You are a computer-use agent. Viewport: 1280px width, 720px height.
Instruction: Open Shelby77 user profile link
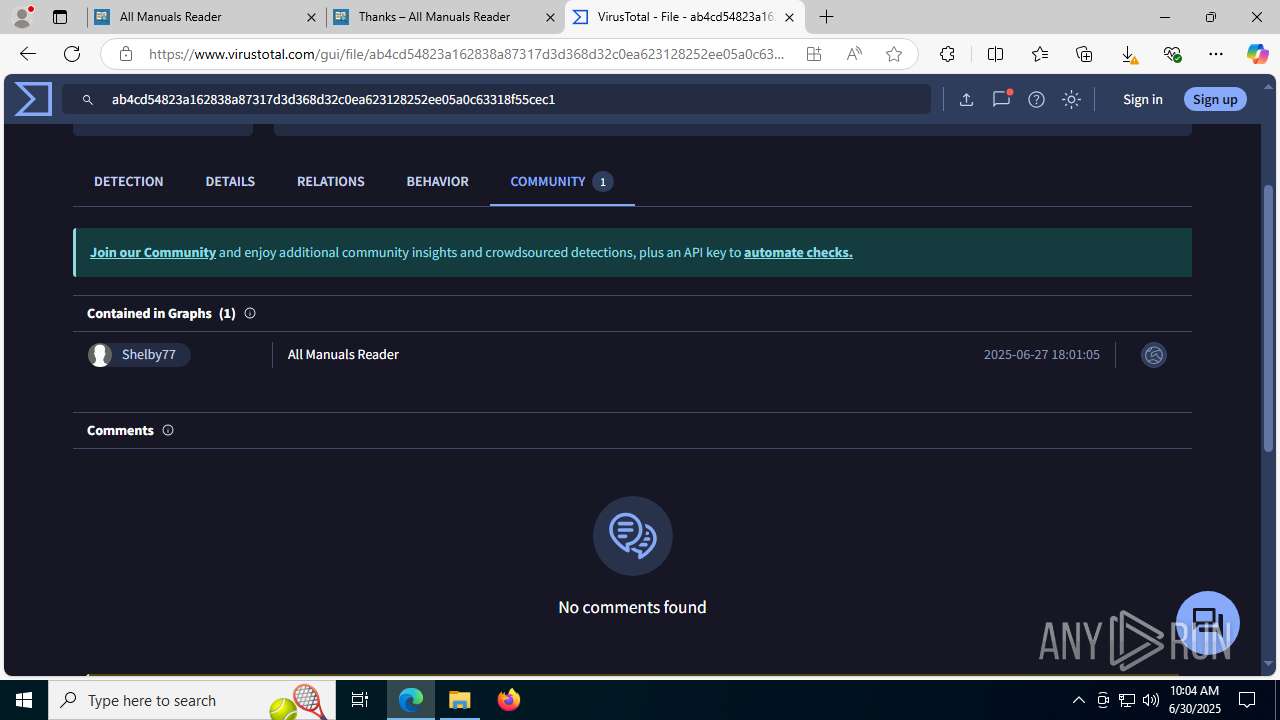pyautogui.click(x=148, y=355)
